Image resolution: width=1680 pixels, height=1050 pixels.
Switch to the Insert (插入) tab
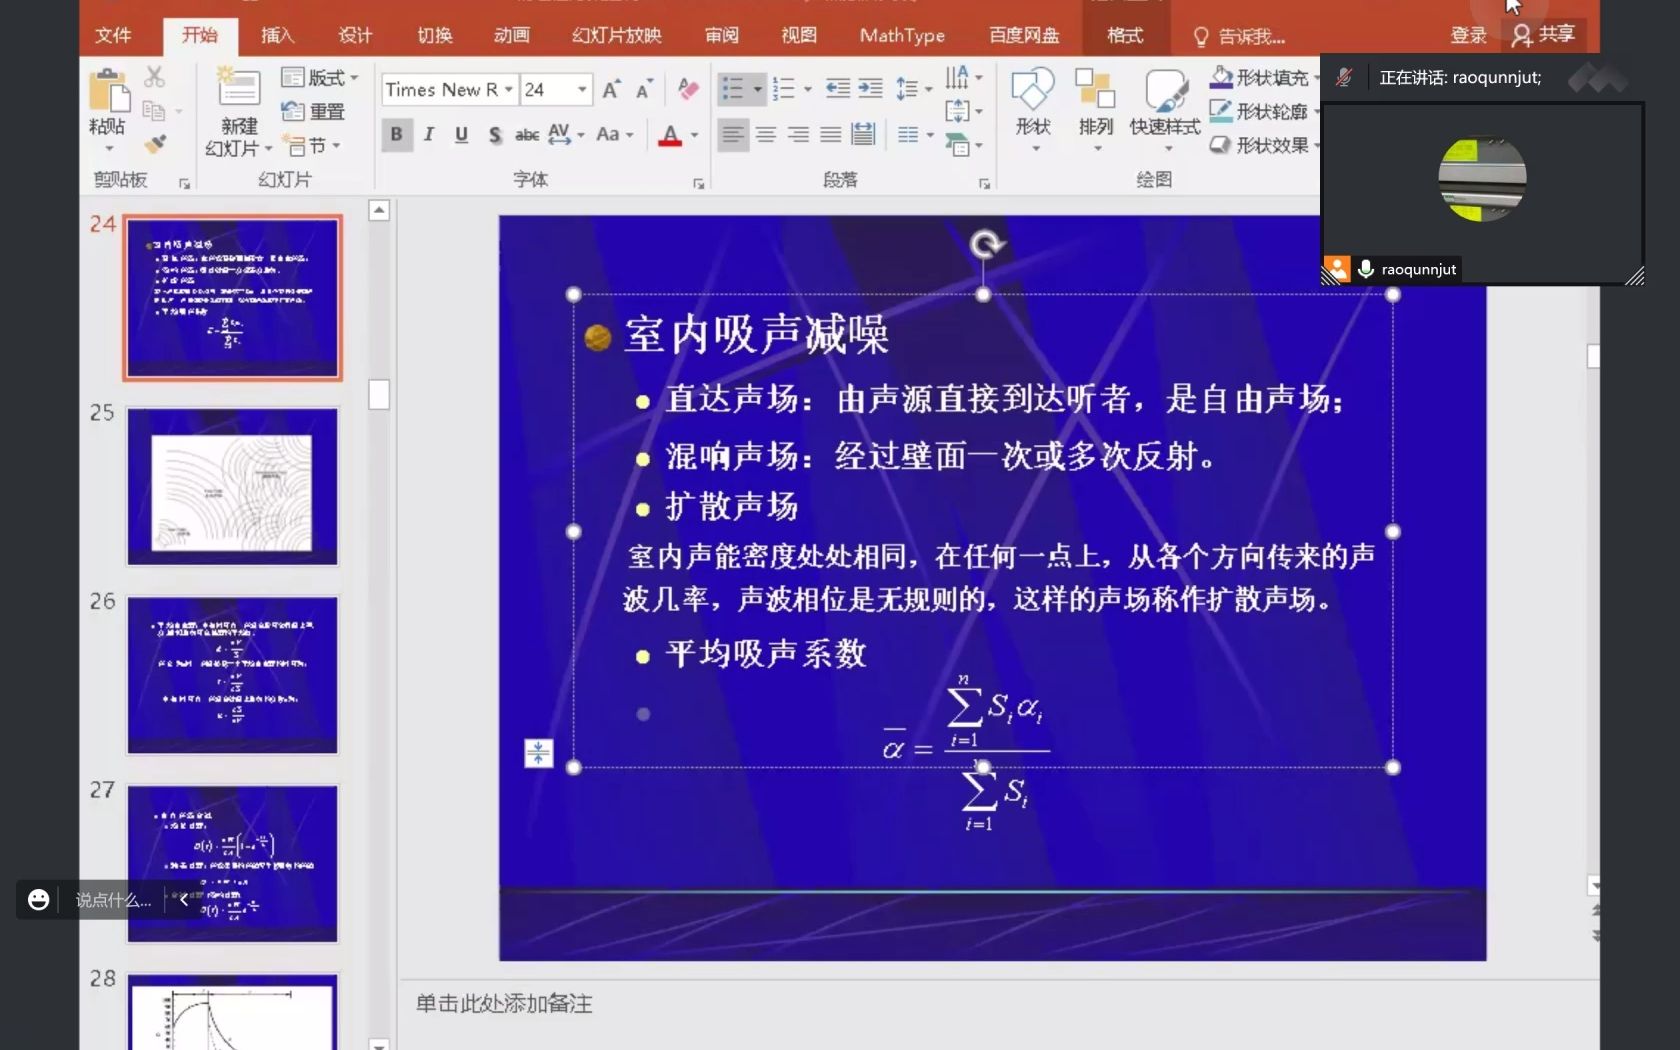coord(277,35)
